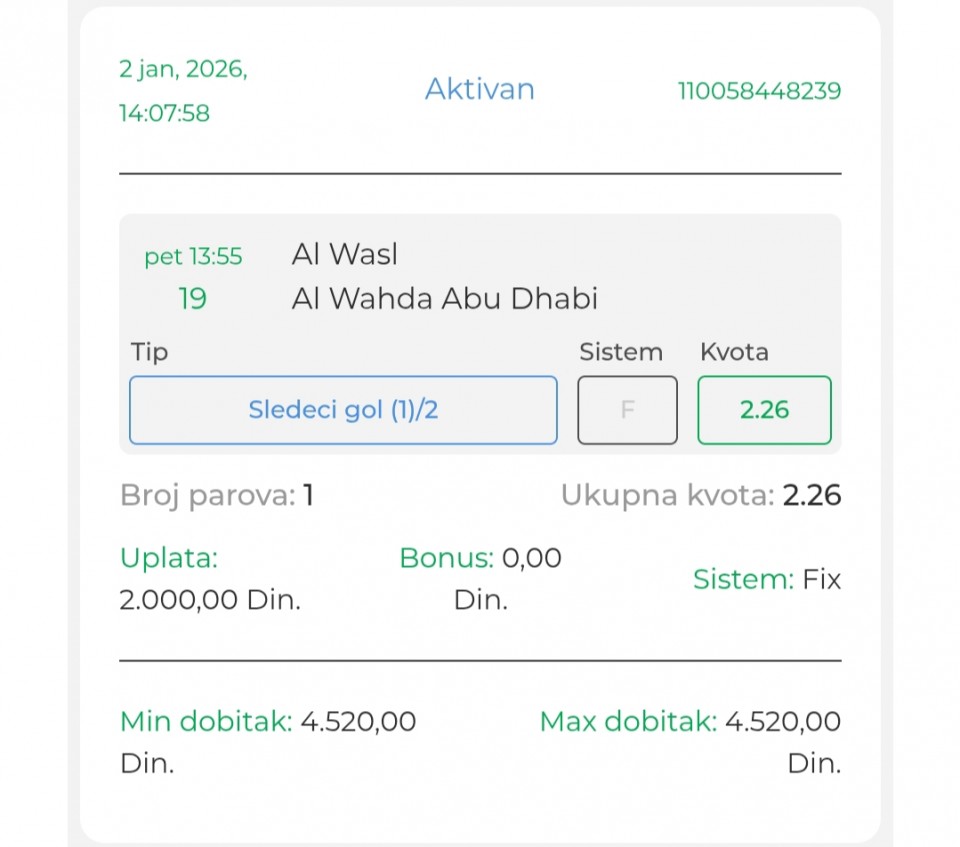Click the Max dobitak payout value

click(x=782, y=721)
